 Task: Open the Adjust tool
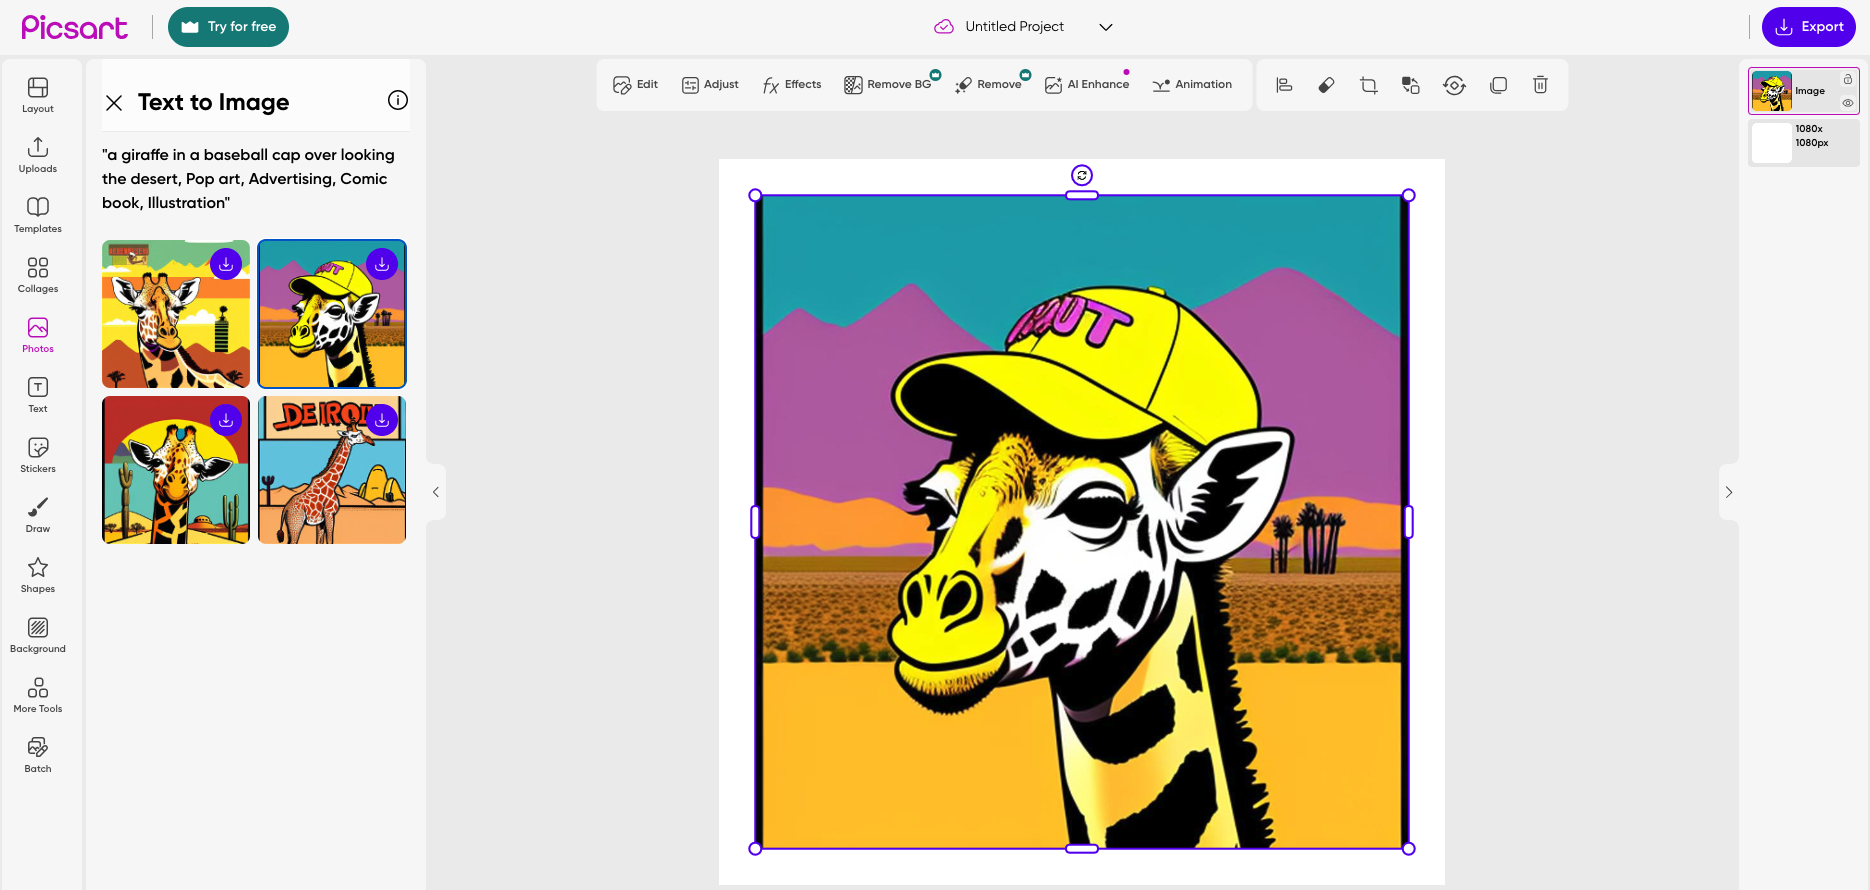tap(710, 85)
